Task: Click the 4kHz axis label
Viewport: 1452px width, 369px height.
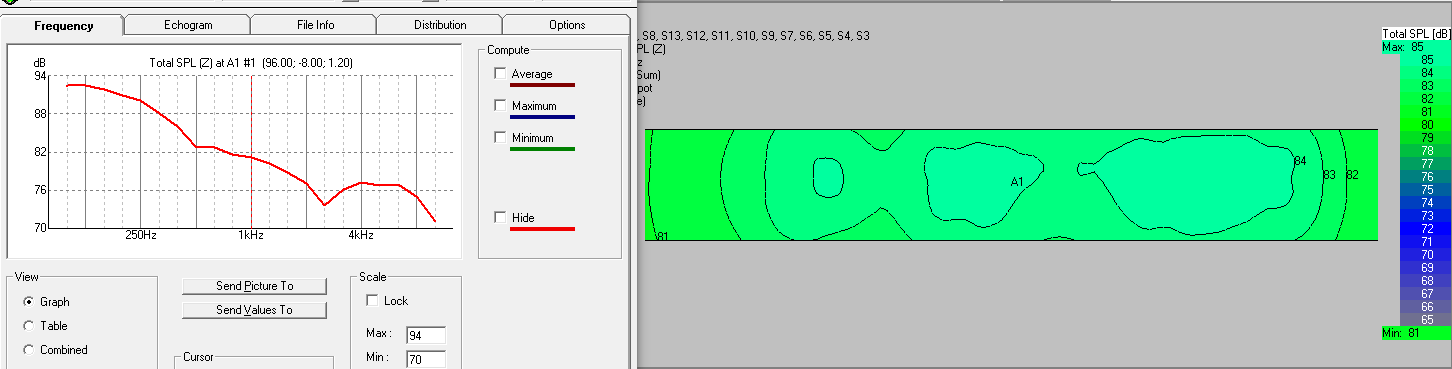Action: pyautogui.click(x=361, y=236)
